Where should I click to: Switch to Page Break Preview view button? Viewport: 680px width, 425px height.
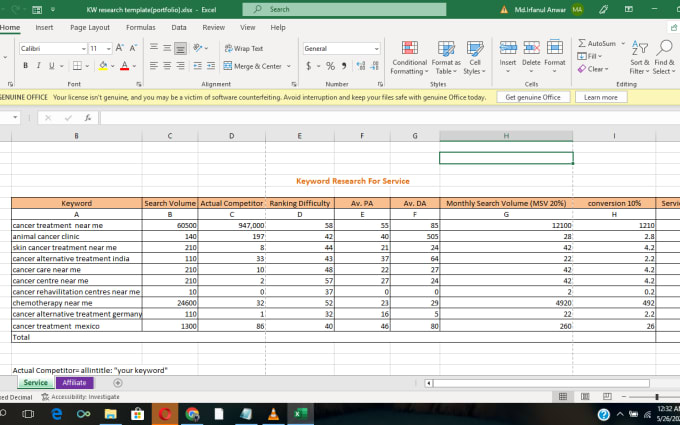point(607,396)
